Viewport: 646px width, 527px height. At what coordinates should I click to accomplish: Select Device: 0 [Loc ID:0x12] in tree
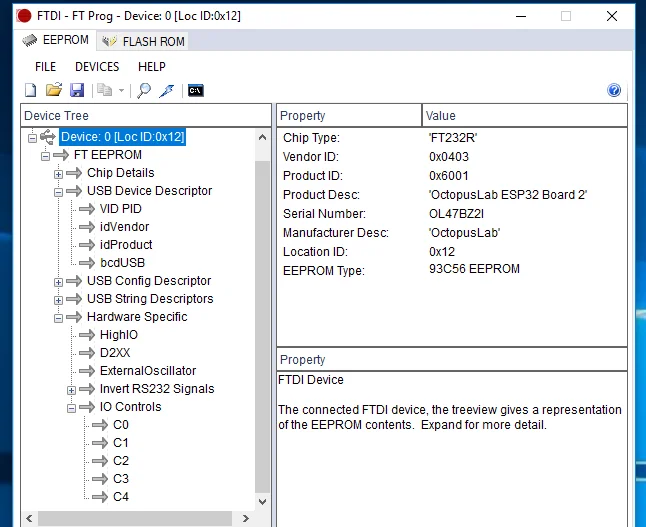[122, 137]
